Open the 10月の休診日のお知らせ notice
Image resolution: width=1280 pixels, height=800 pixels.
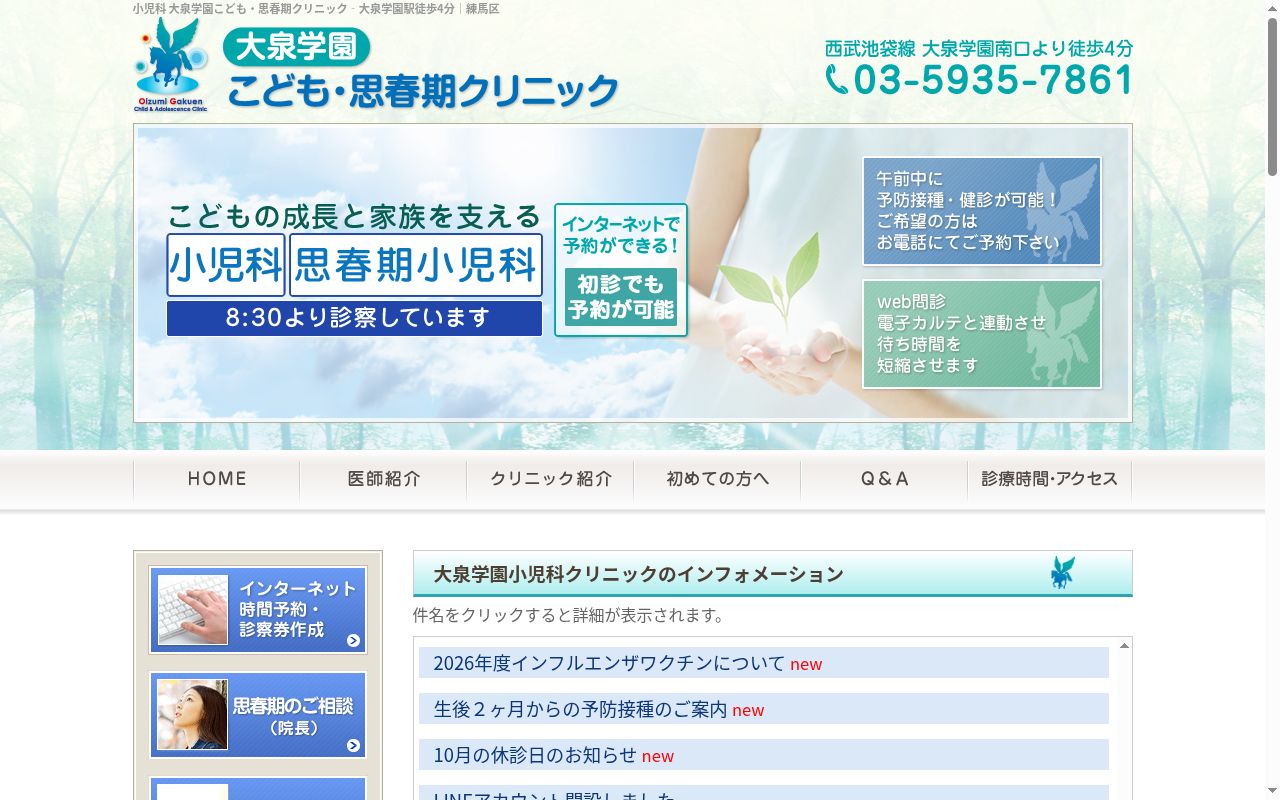764,755
